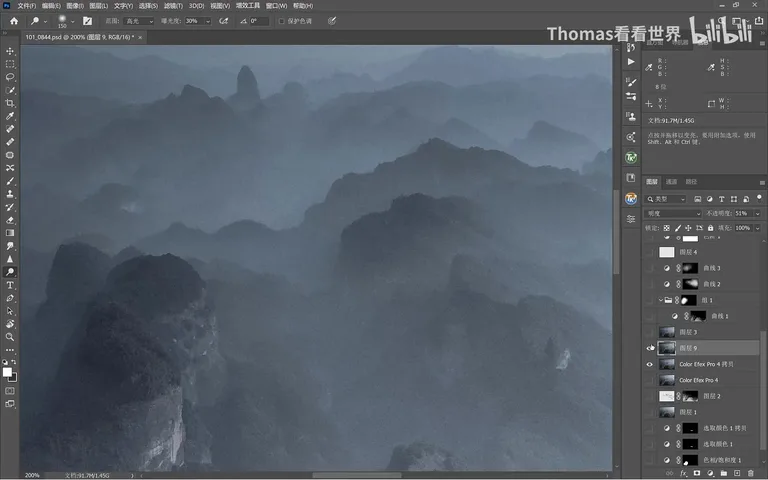Select the Crop tool in toolbar

tap(10, 103)
